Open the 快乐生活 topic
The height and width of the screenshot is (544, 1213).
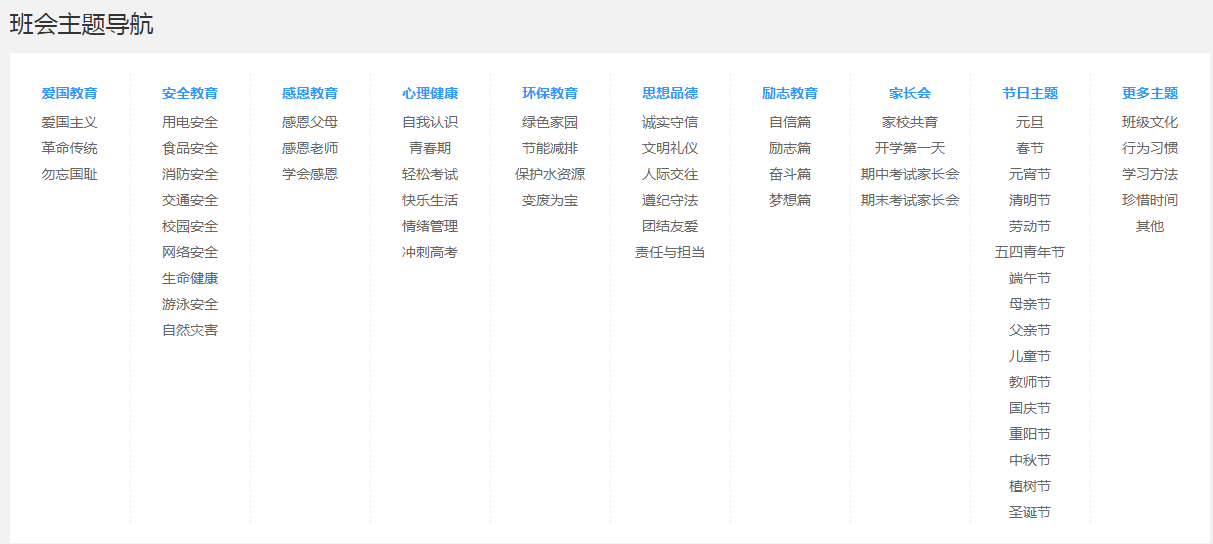430,200
